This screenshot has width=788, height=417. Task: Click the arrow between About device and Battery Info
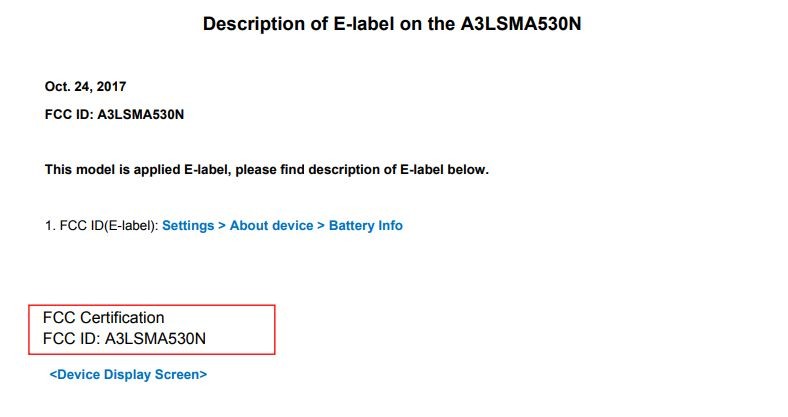pos(321,226)
